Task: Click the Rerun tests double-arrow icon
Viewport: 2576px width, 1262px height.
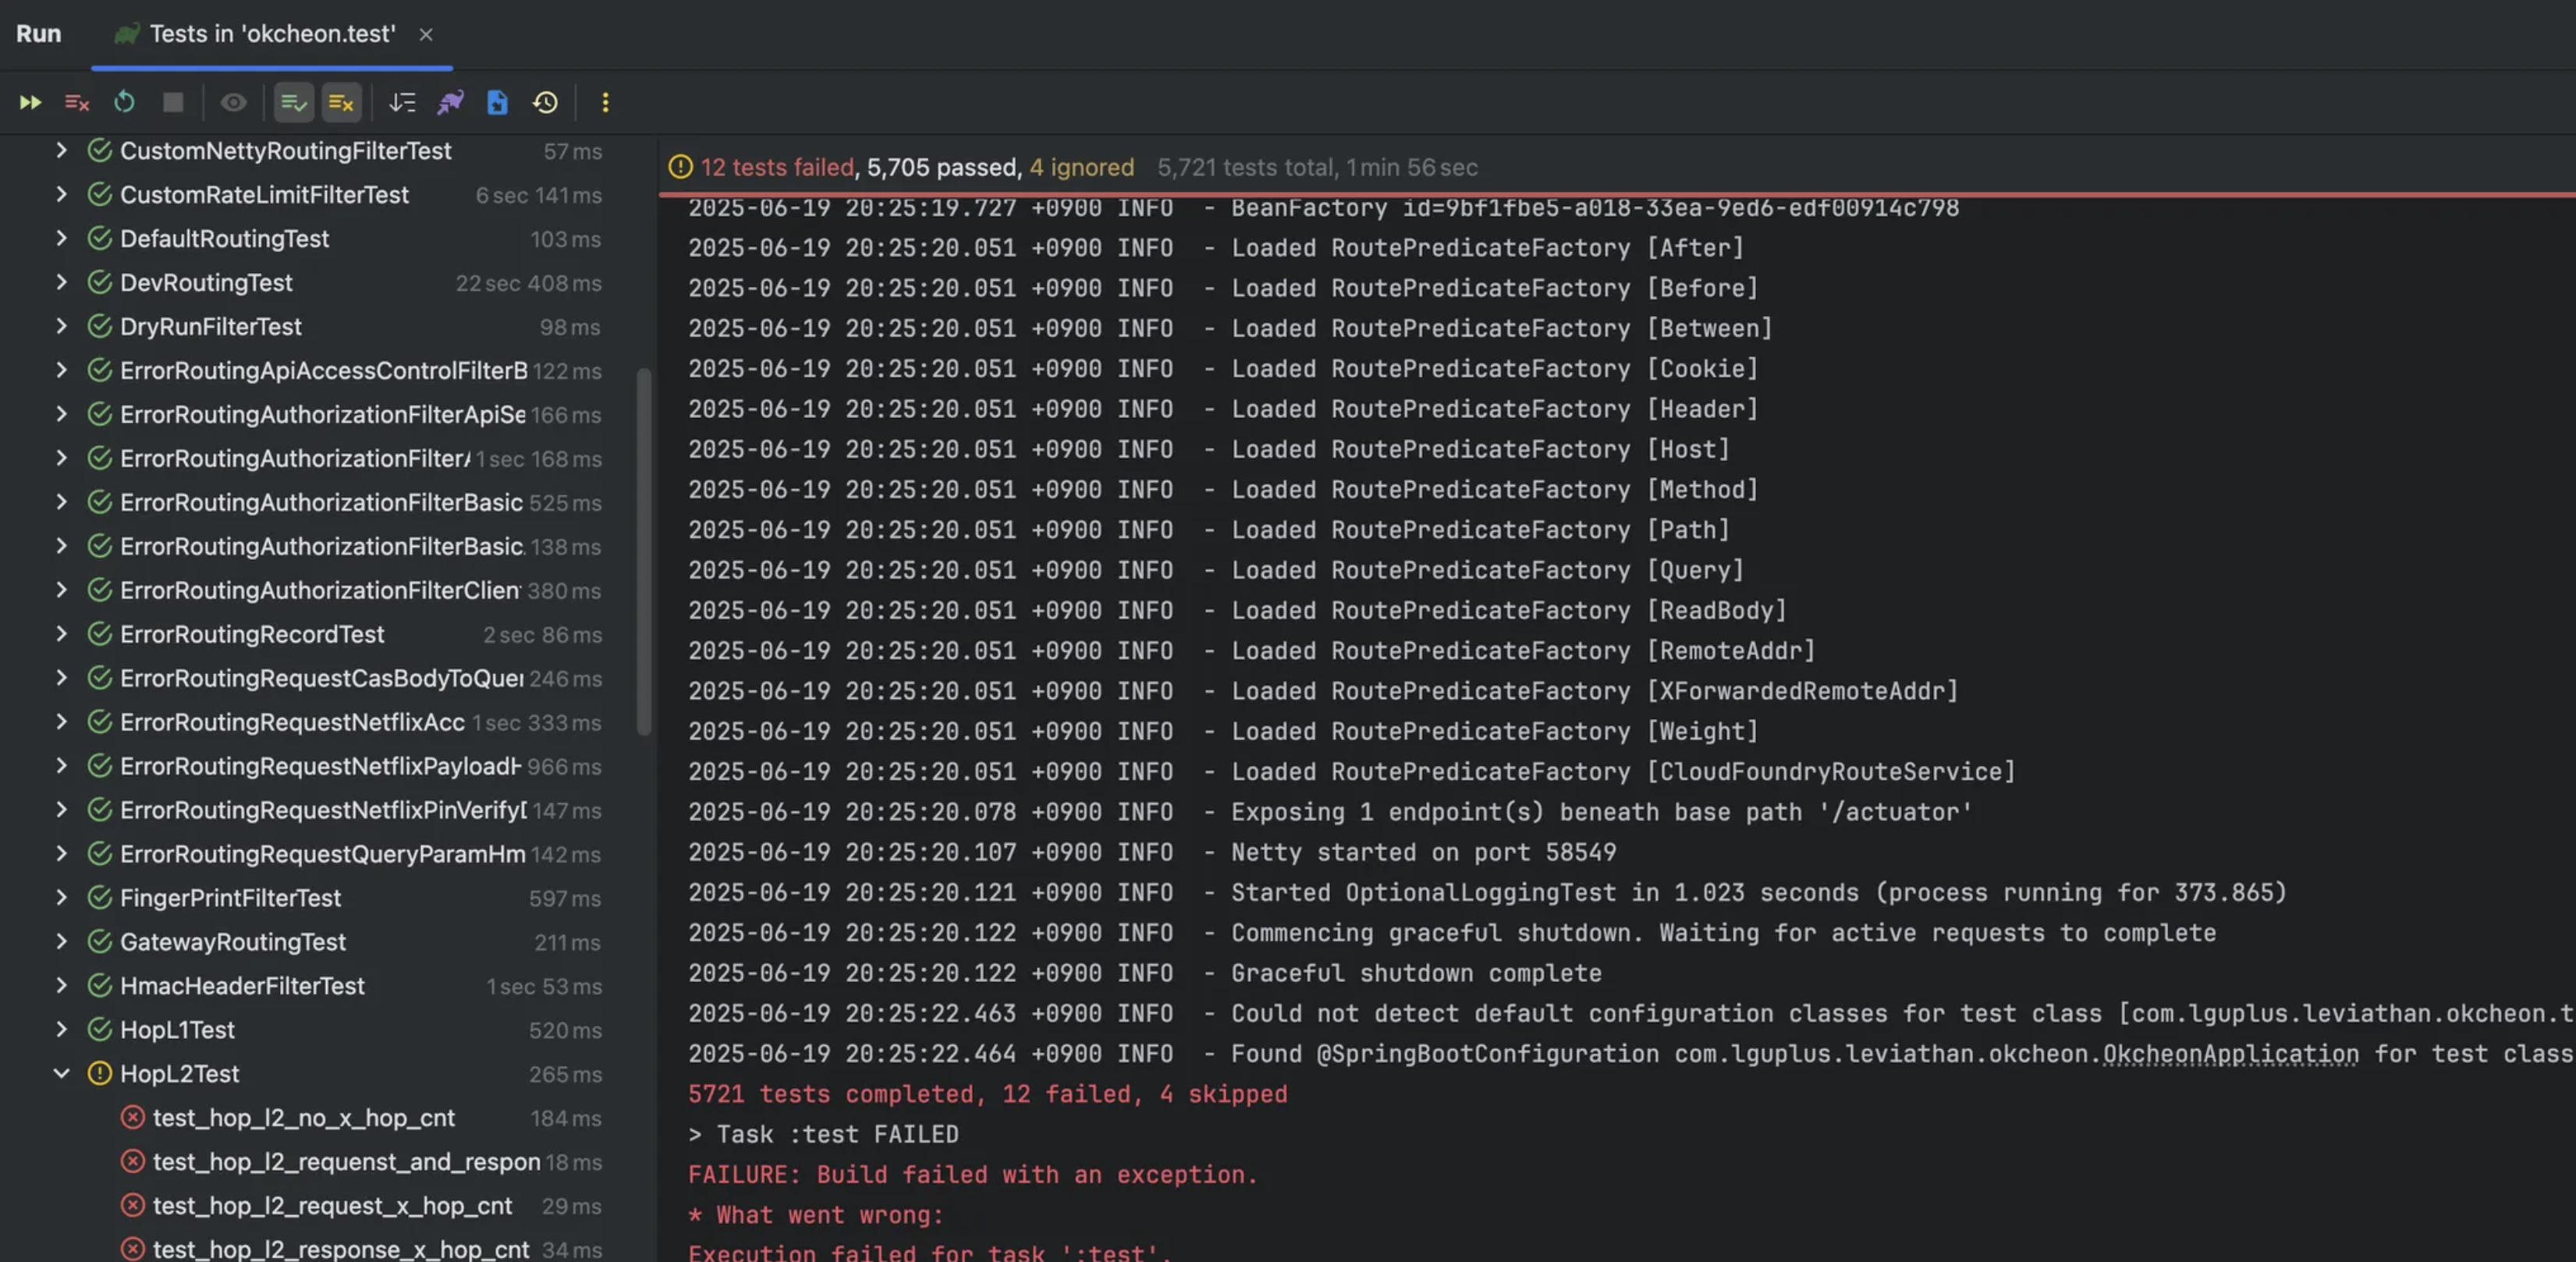Action: pyautogui.click(x=30, y=103)
